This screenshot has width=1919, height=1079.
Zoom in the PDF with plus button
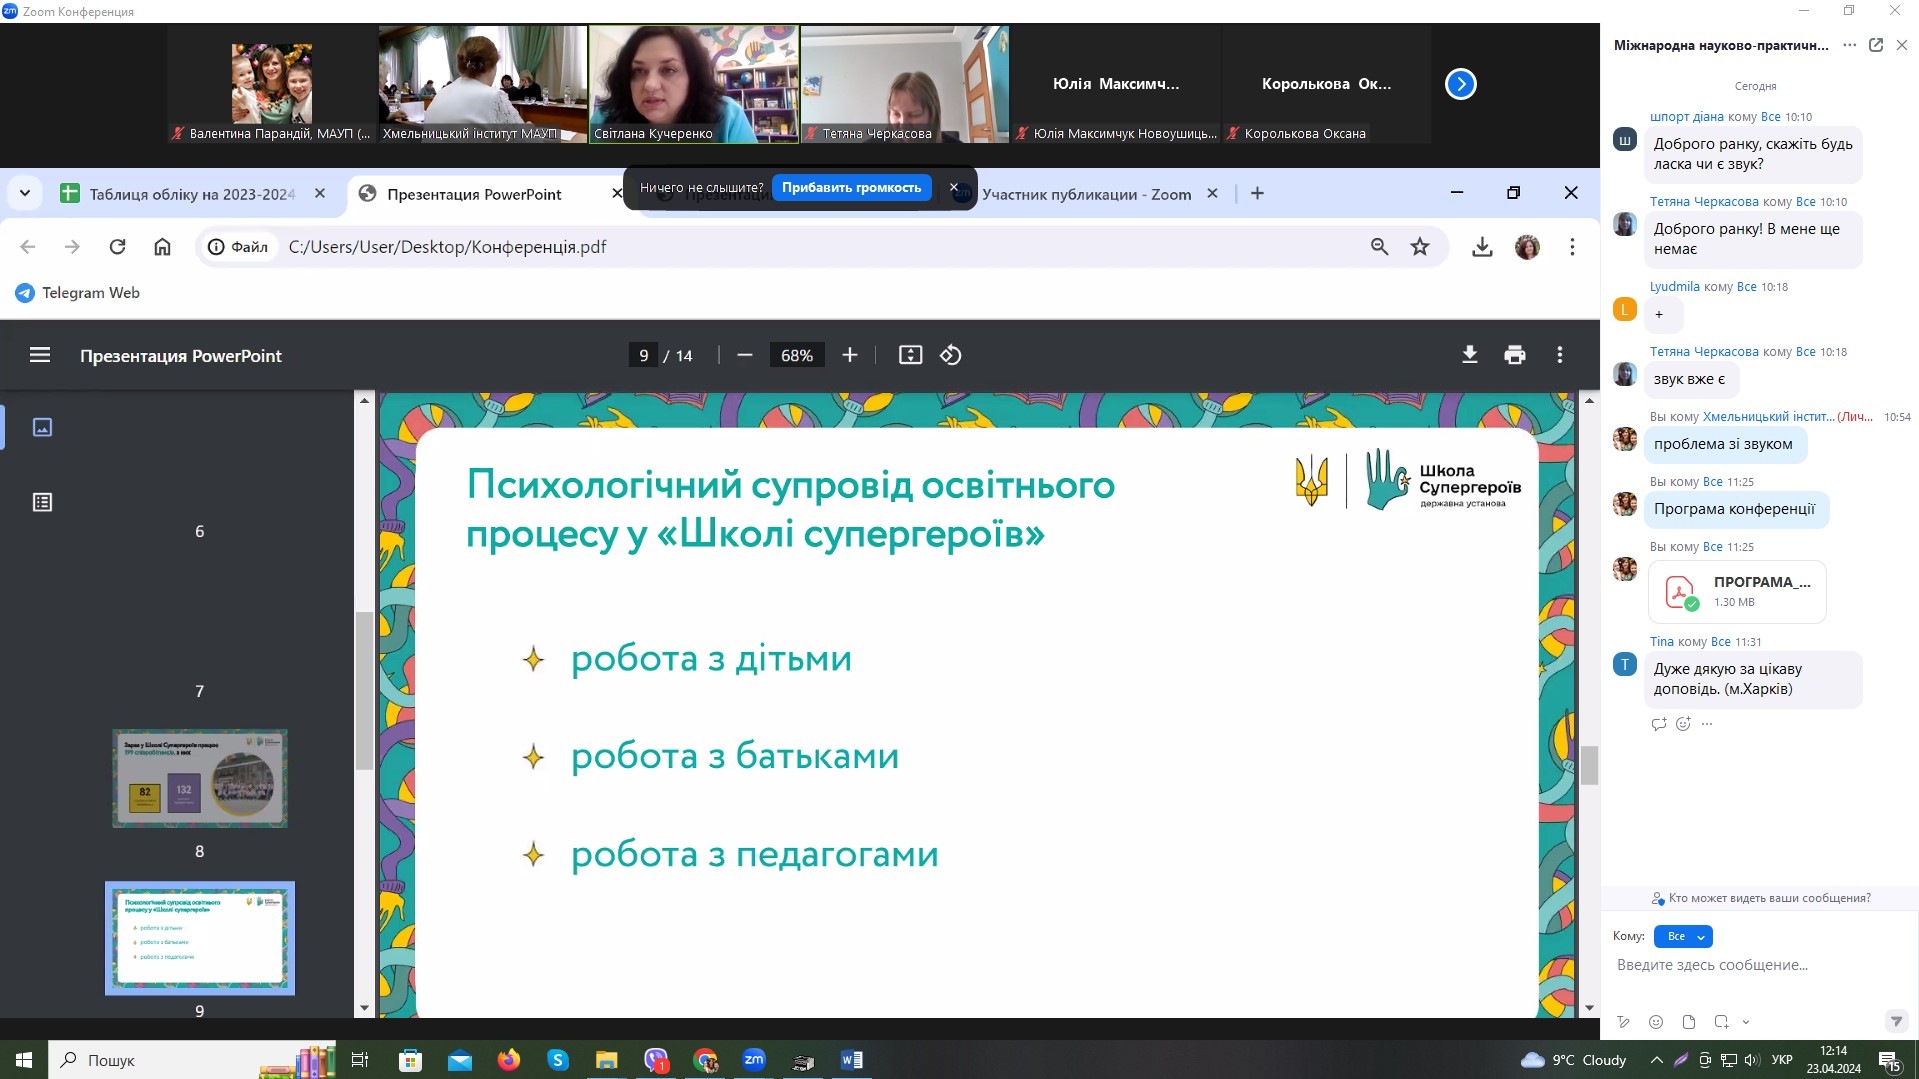coord(849,355)
